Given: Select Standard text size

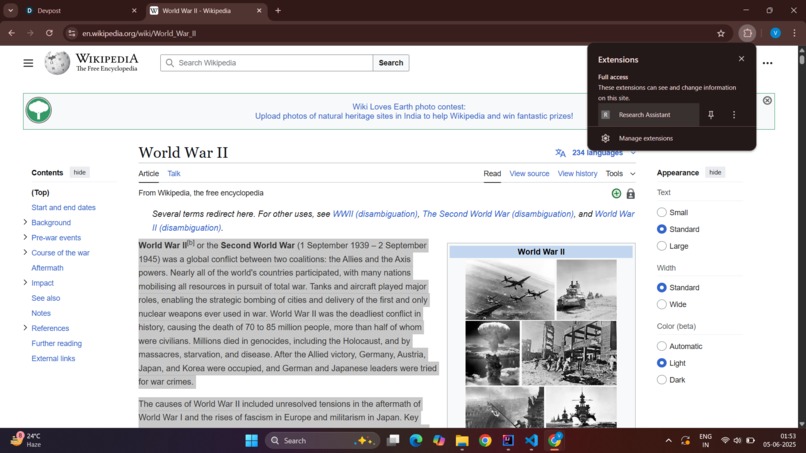Looking at the screenshot, I should click(662, 229).
